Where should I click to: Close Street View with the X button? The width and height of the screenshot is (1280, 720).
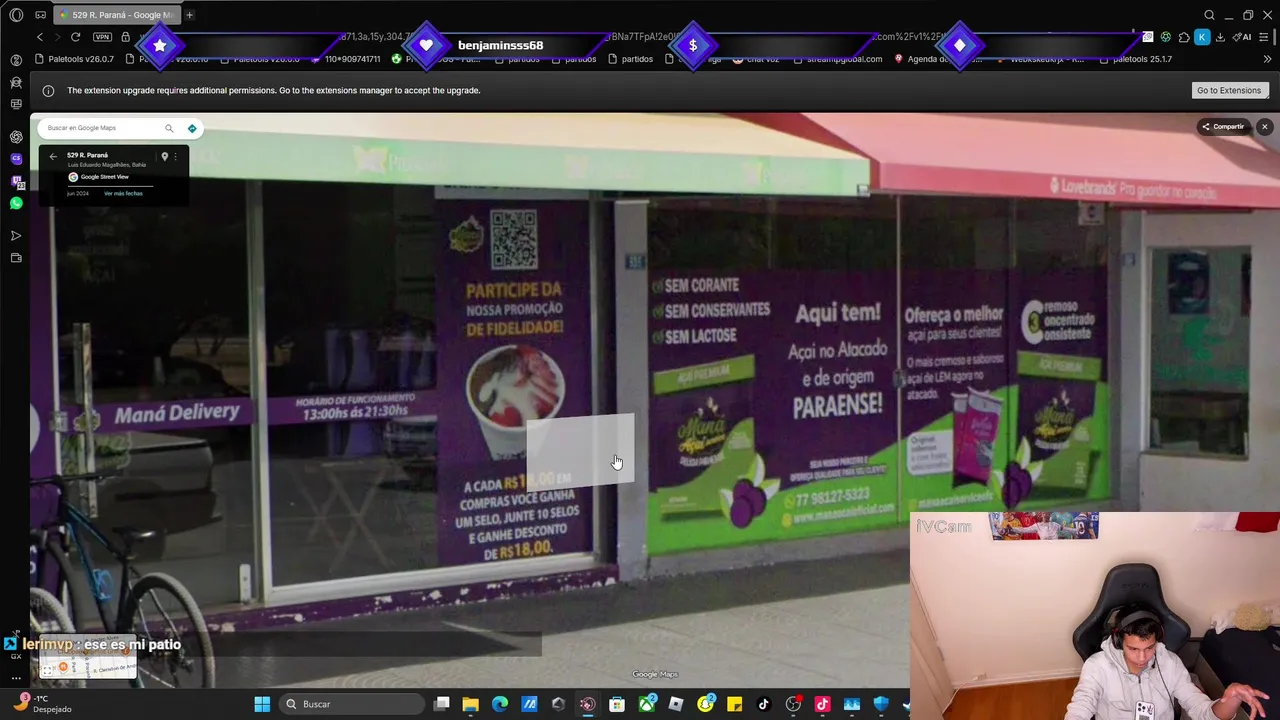click(x=1264, y=127)
